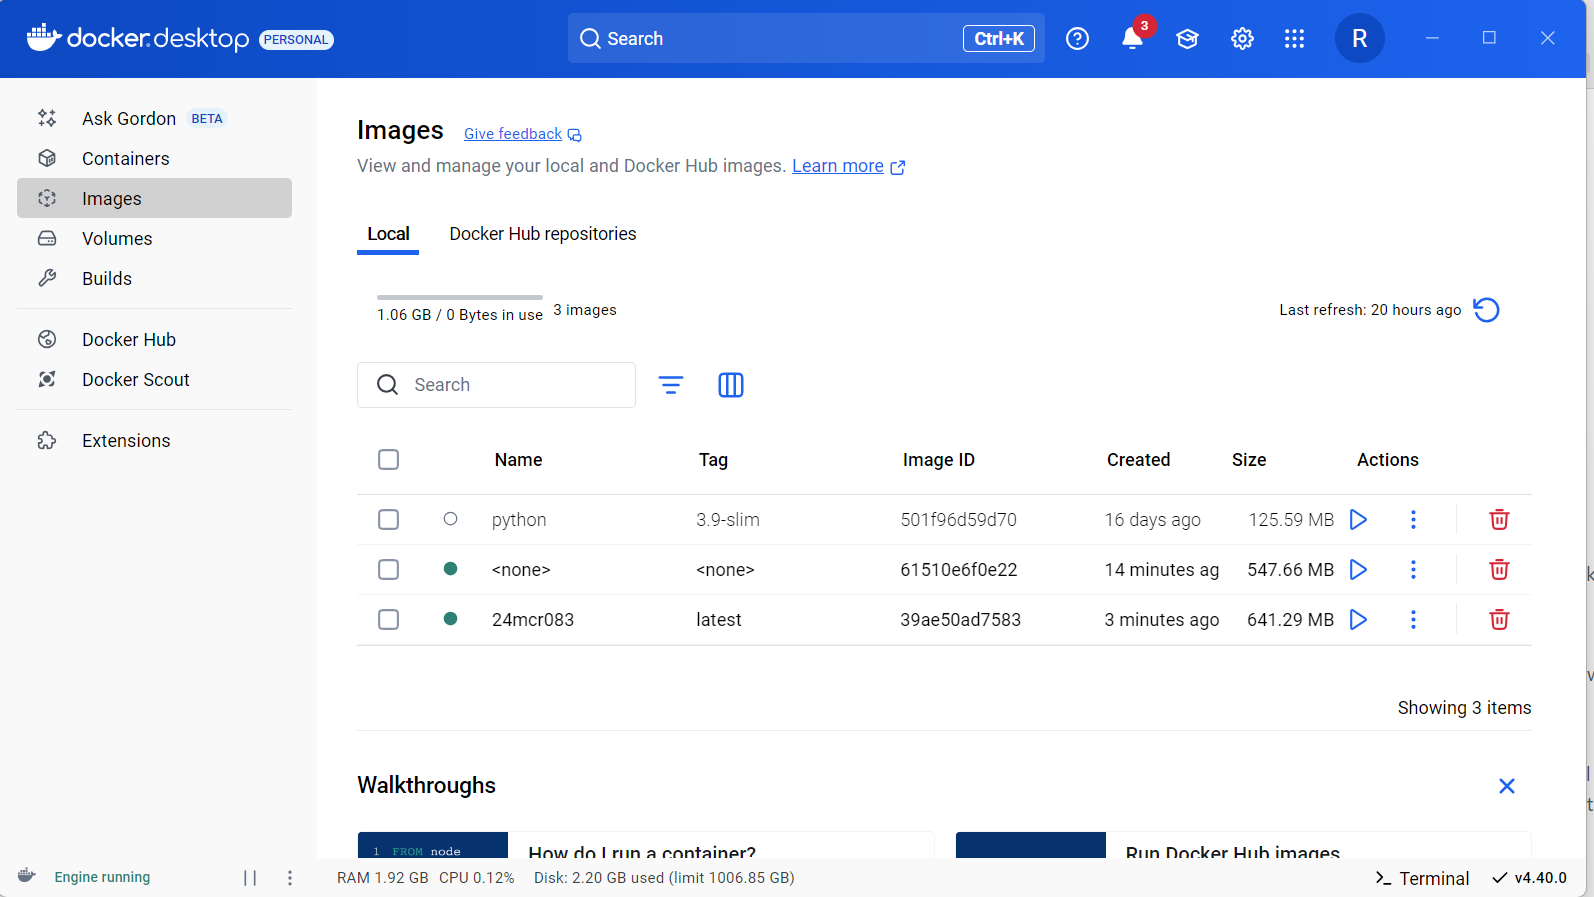Screen dimensions: 1594x897
Task: Open more actions for 24mcr083 image
Action: click(1413, 620)
